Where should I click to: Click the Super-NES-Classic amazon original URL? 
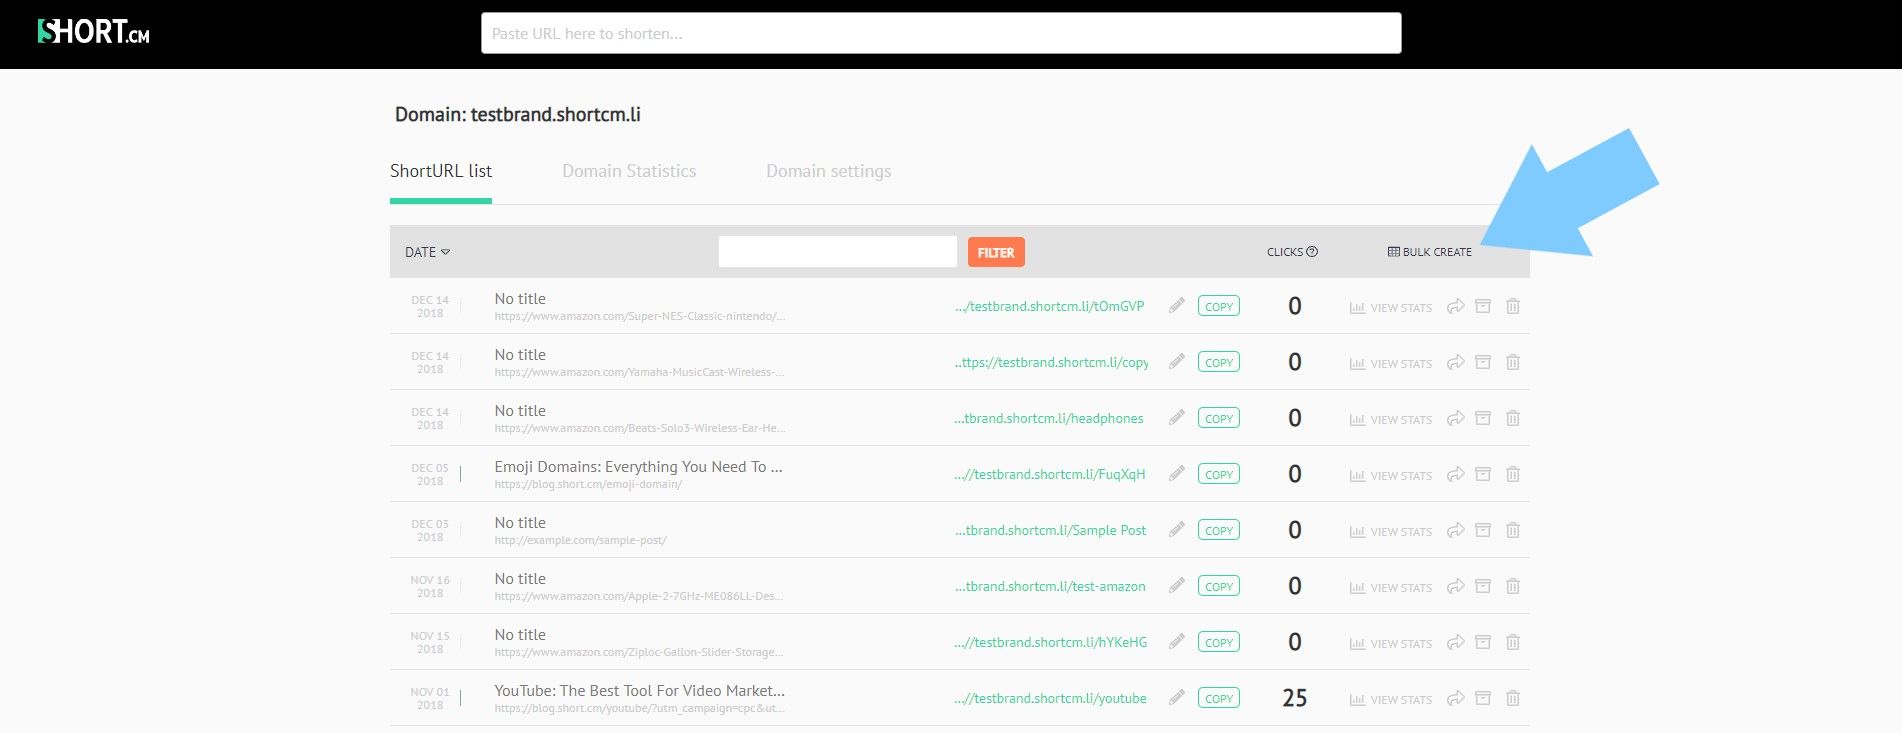click(640, 316)
